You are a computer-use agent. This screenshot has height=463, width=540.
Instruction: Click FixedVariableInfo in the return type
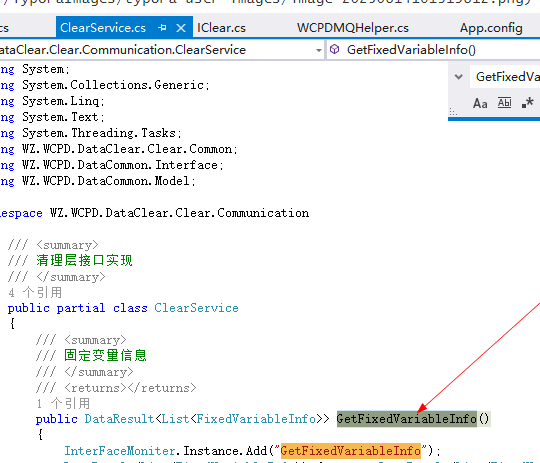coord(256,419)
